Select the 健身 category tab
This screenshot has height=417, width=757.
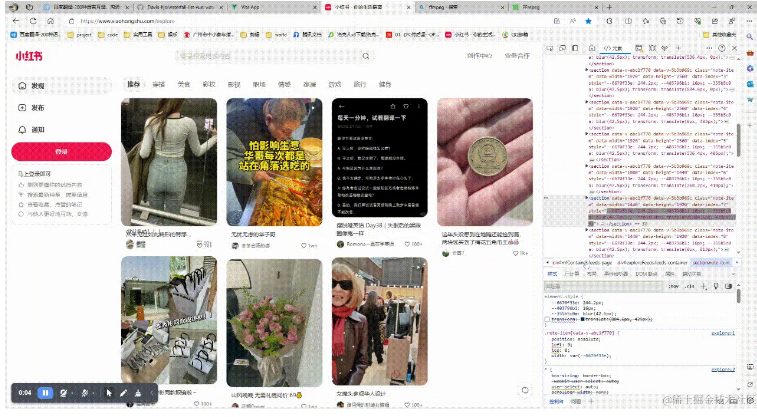tap(385, 84)
